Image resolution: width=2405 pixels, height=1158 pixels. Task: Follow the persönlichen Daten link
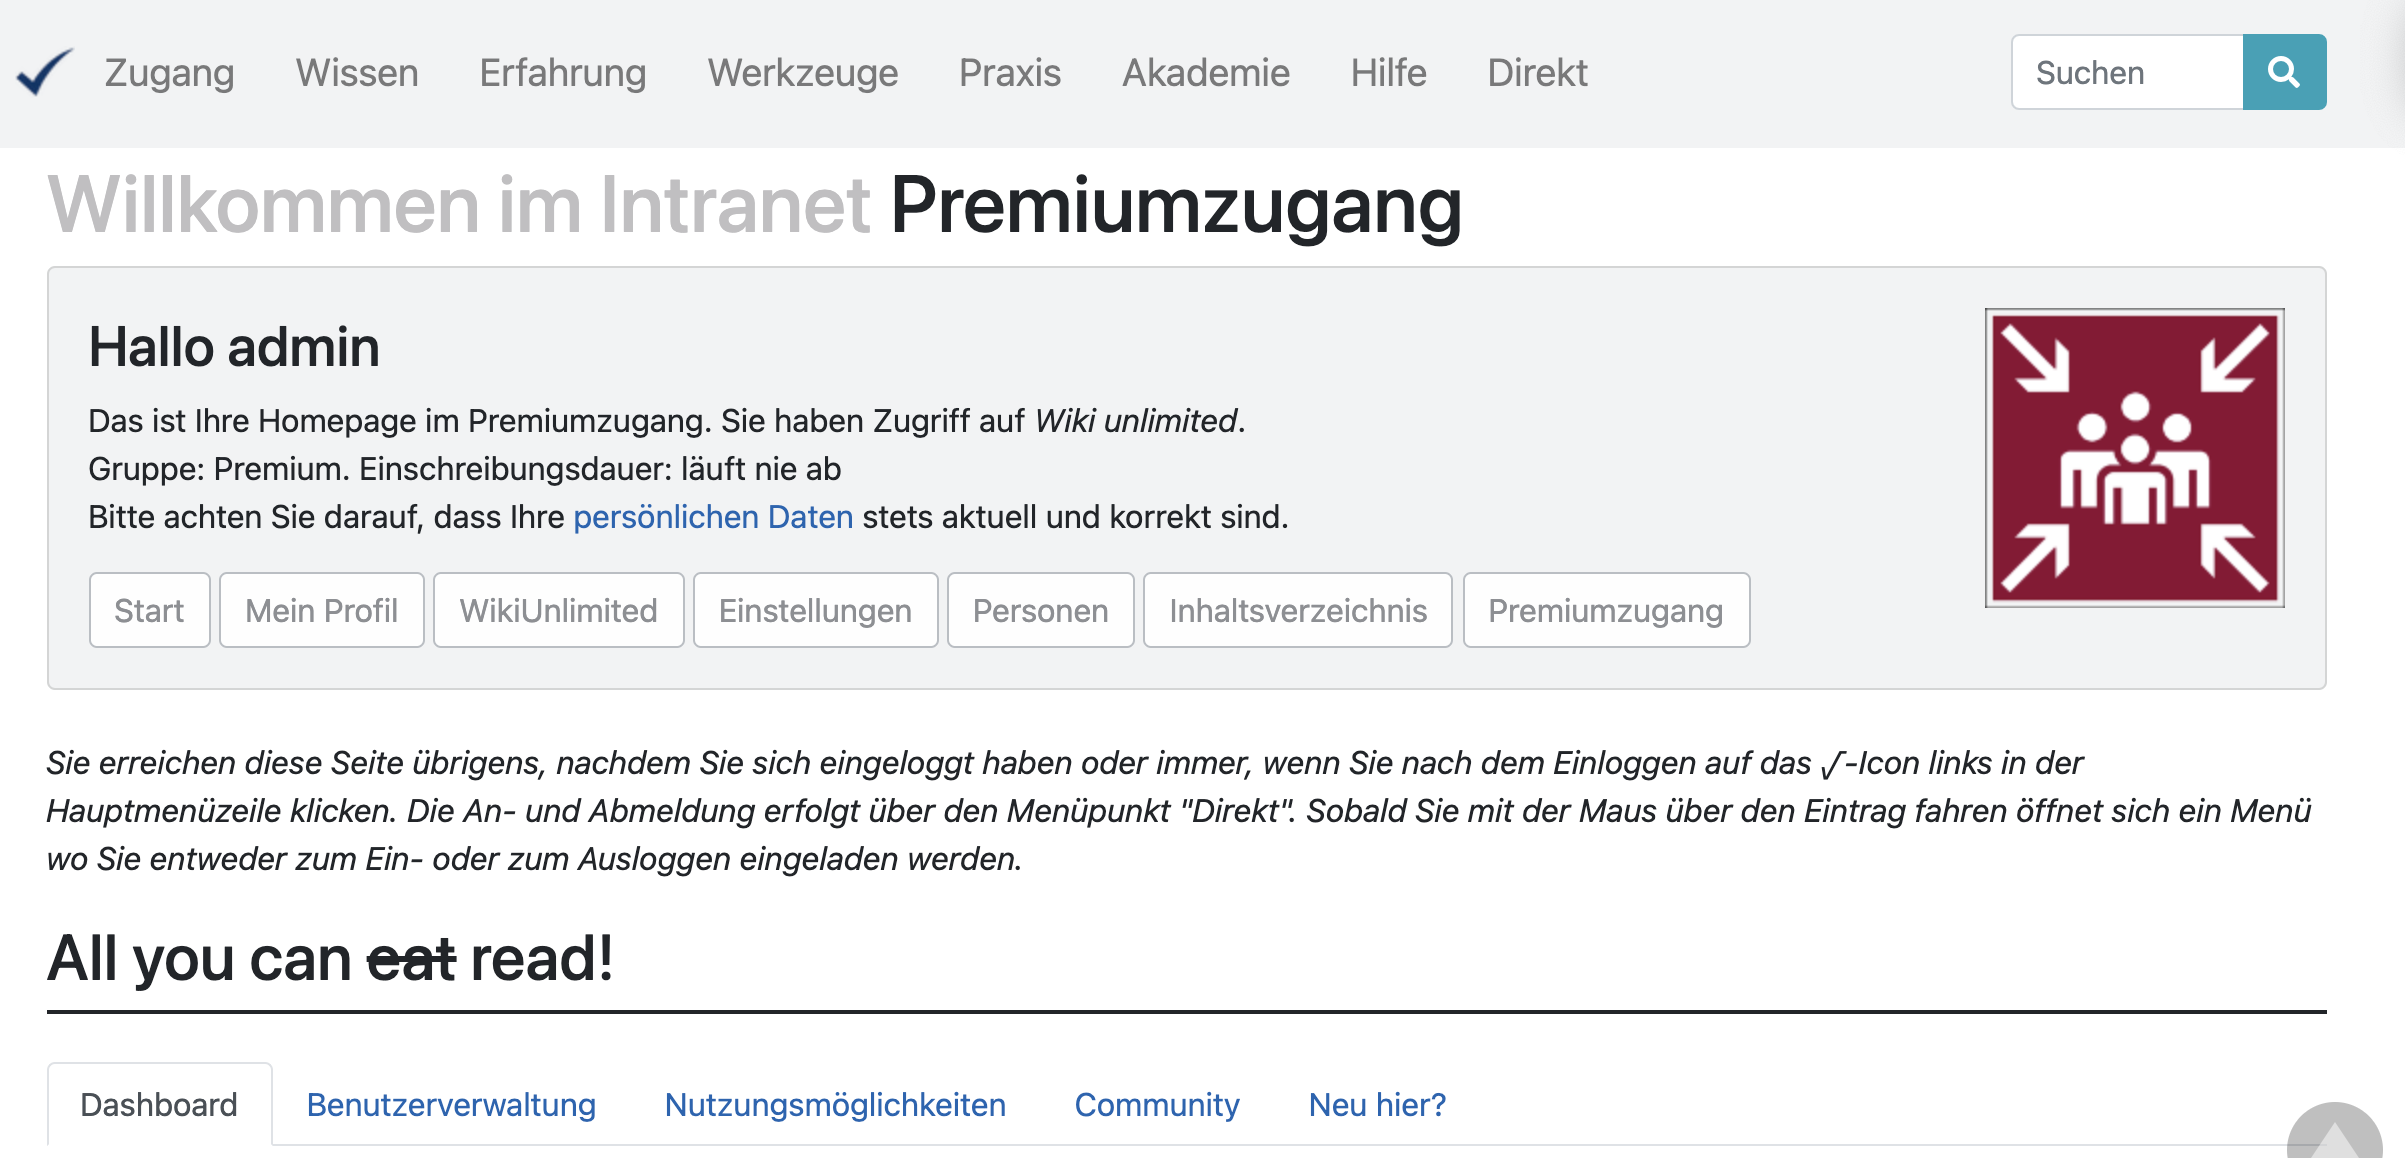click(712, 516)
